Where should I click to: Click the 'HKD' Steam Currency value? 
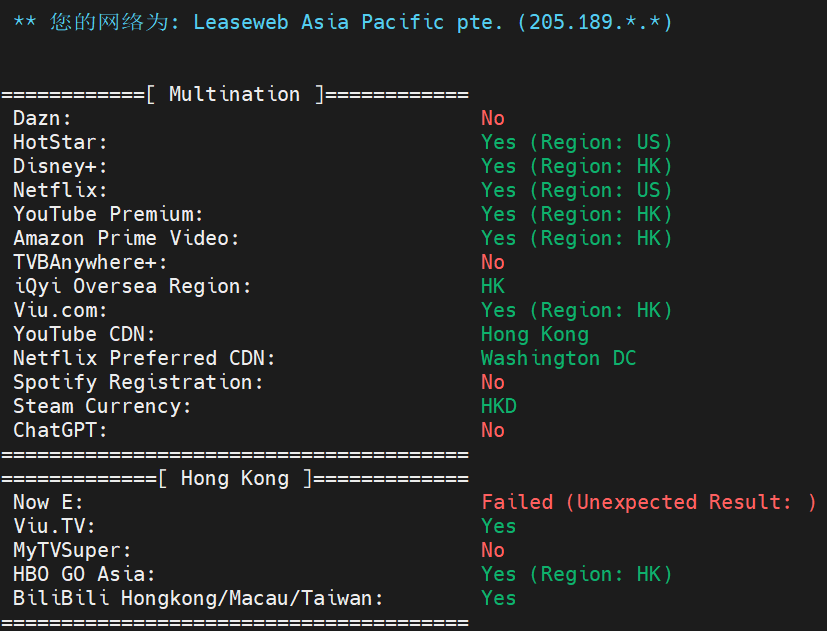498,407
